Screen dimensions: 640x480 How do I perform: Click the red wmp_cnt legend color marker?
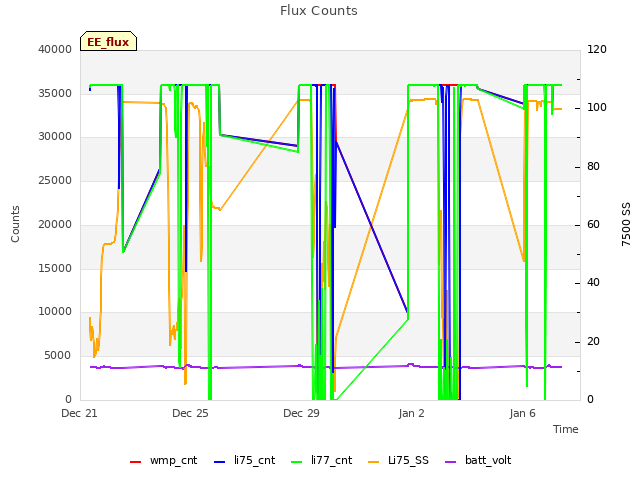coord(135,462)
